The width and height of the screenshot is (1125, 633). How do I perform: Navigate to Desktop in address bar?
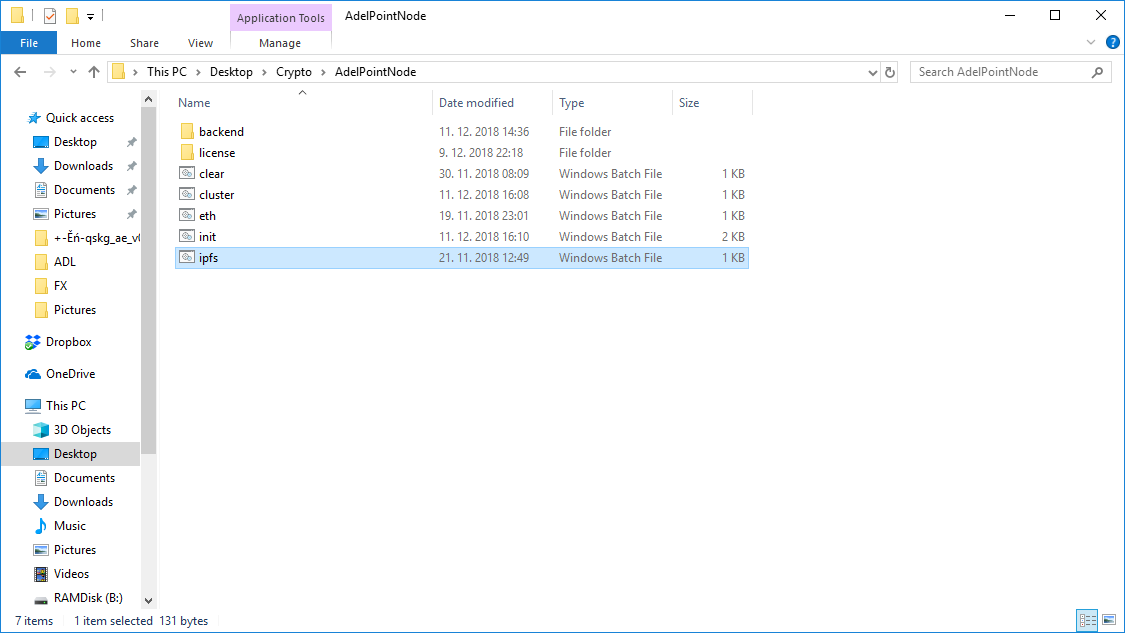pyautogui.click(x=231, y=72)
